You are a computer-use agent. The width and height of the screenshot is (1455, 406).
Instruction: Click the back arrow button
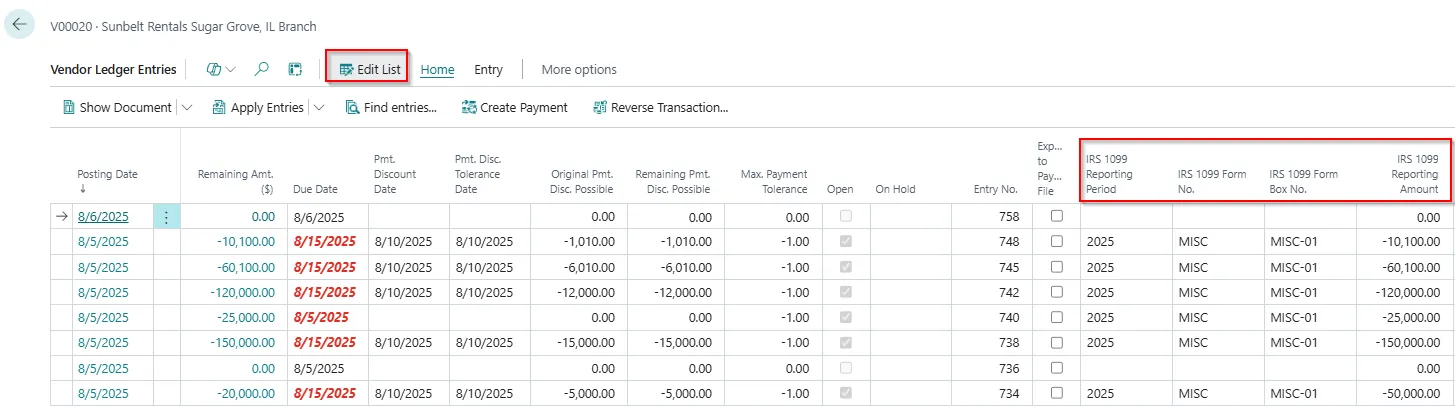19,25
